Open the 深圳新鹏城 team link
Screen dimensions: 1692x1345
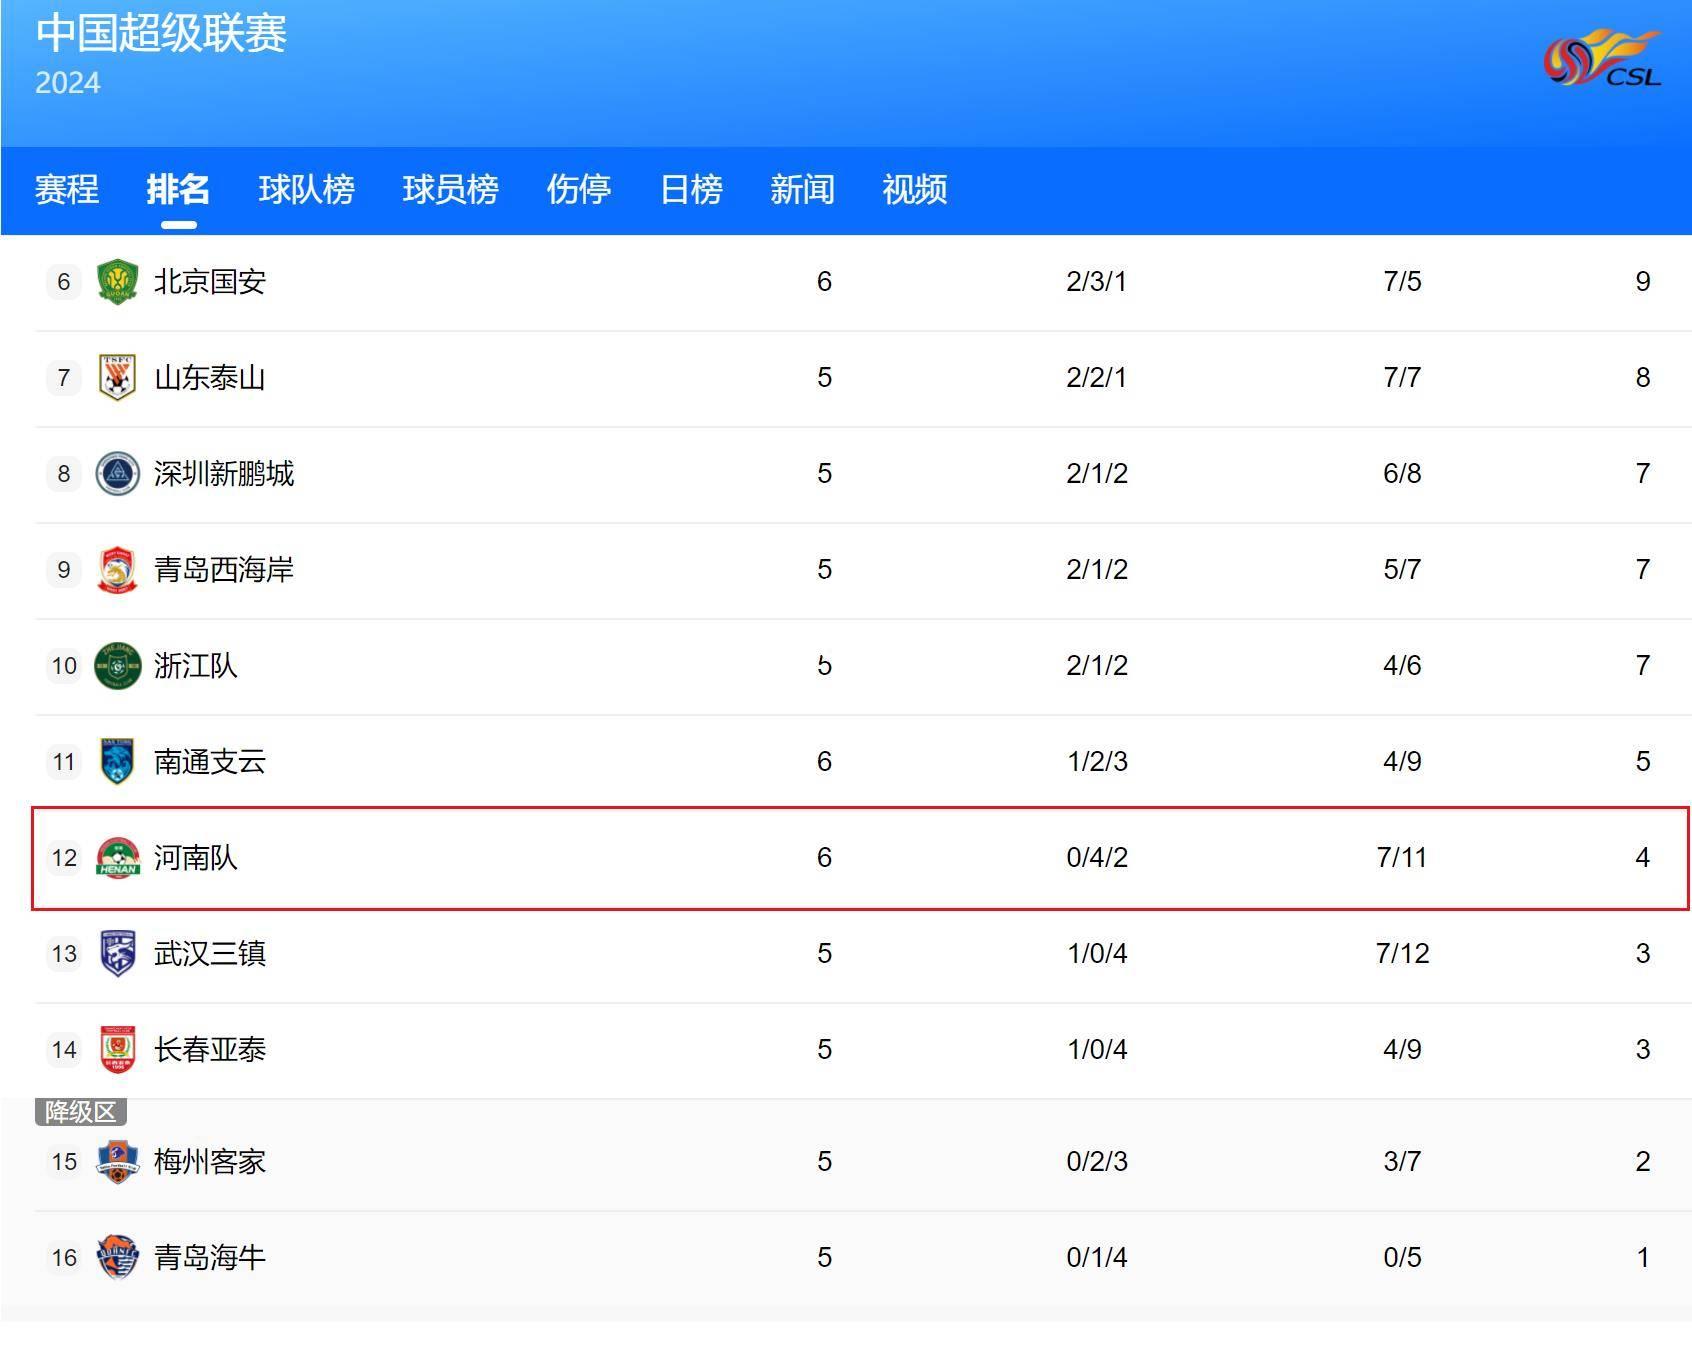tap(224, 474)
